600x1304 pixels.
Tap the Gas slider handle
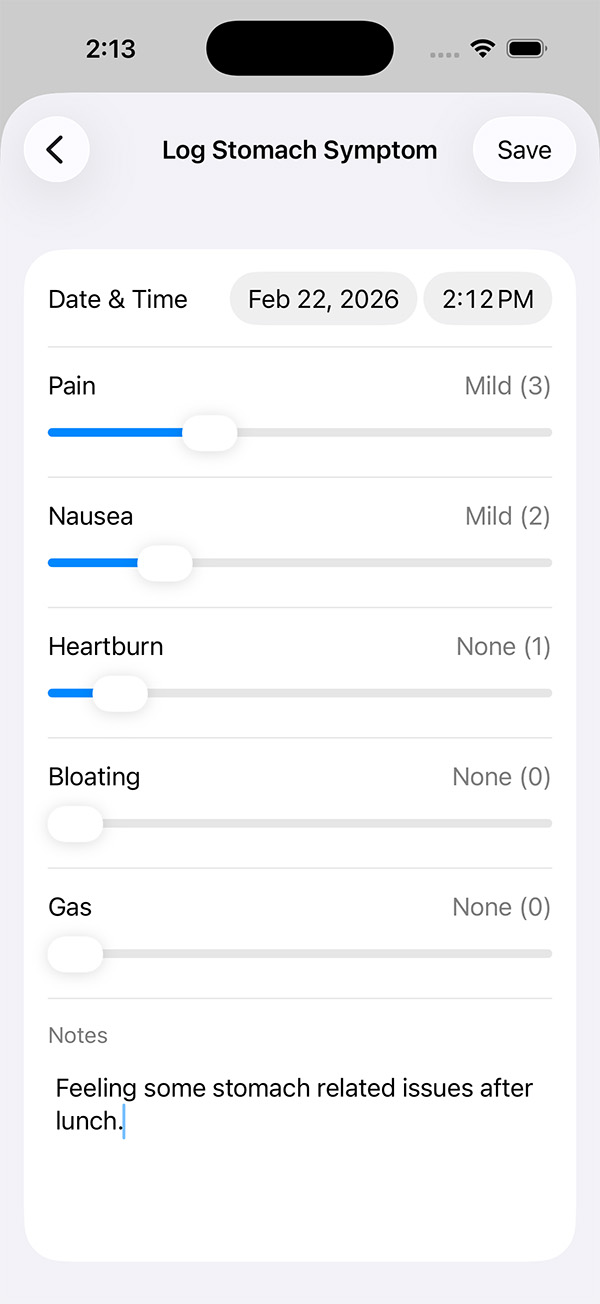(x=74, y=953)
